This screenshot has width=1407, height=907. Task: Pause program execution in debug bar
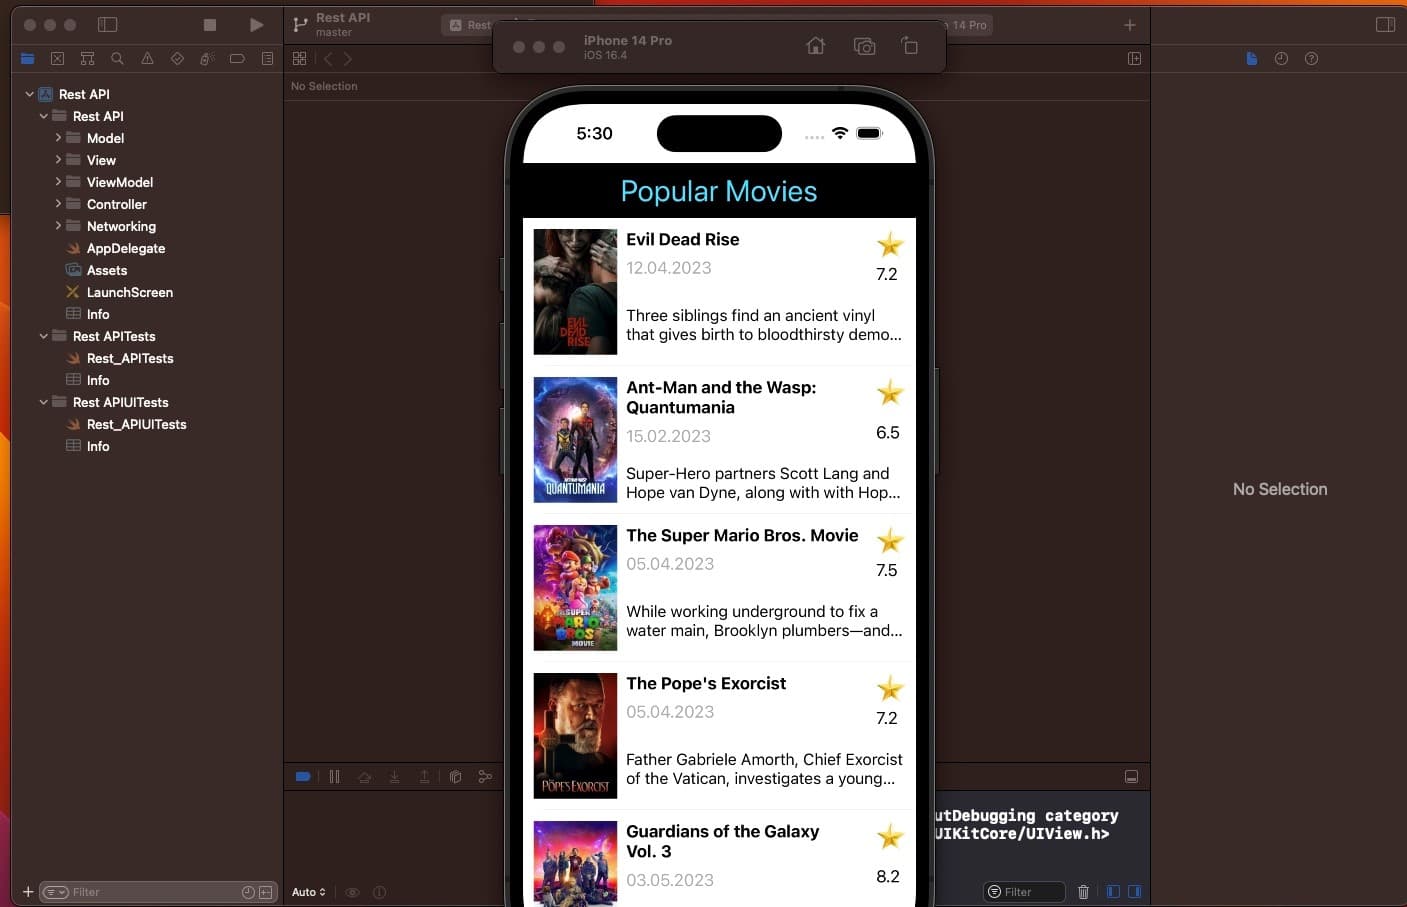pos(334,776)
